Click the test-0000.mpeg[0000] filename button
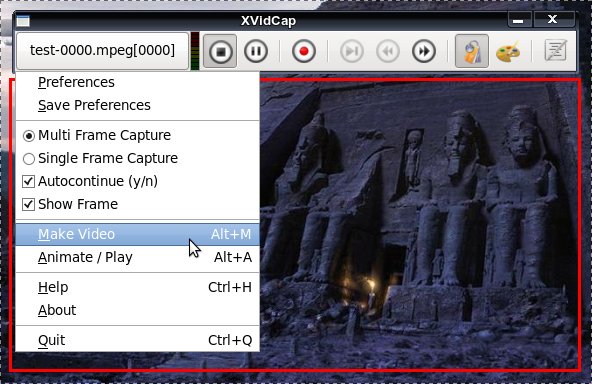 (x=102, y=51)
